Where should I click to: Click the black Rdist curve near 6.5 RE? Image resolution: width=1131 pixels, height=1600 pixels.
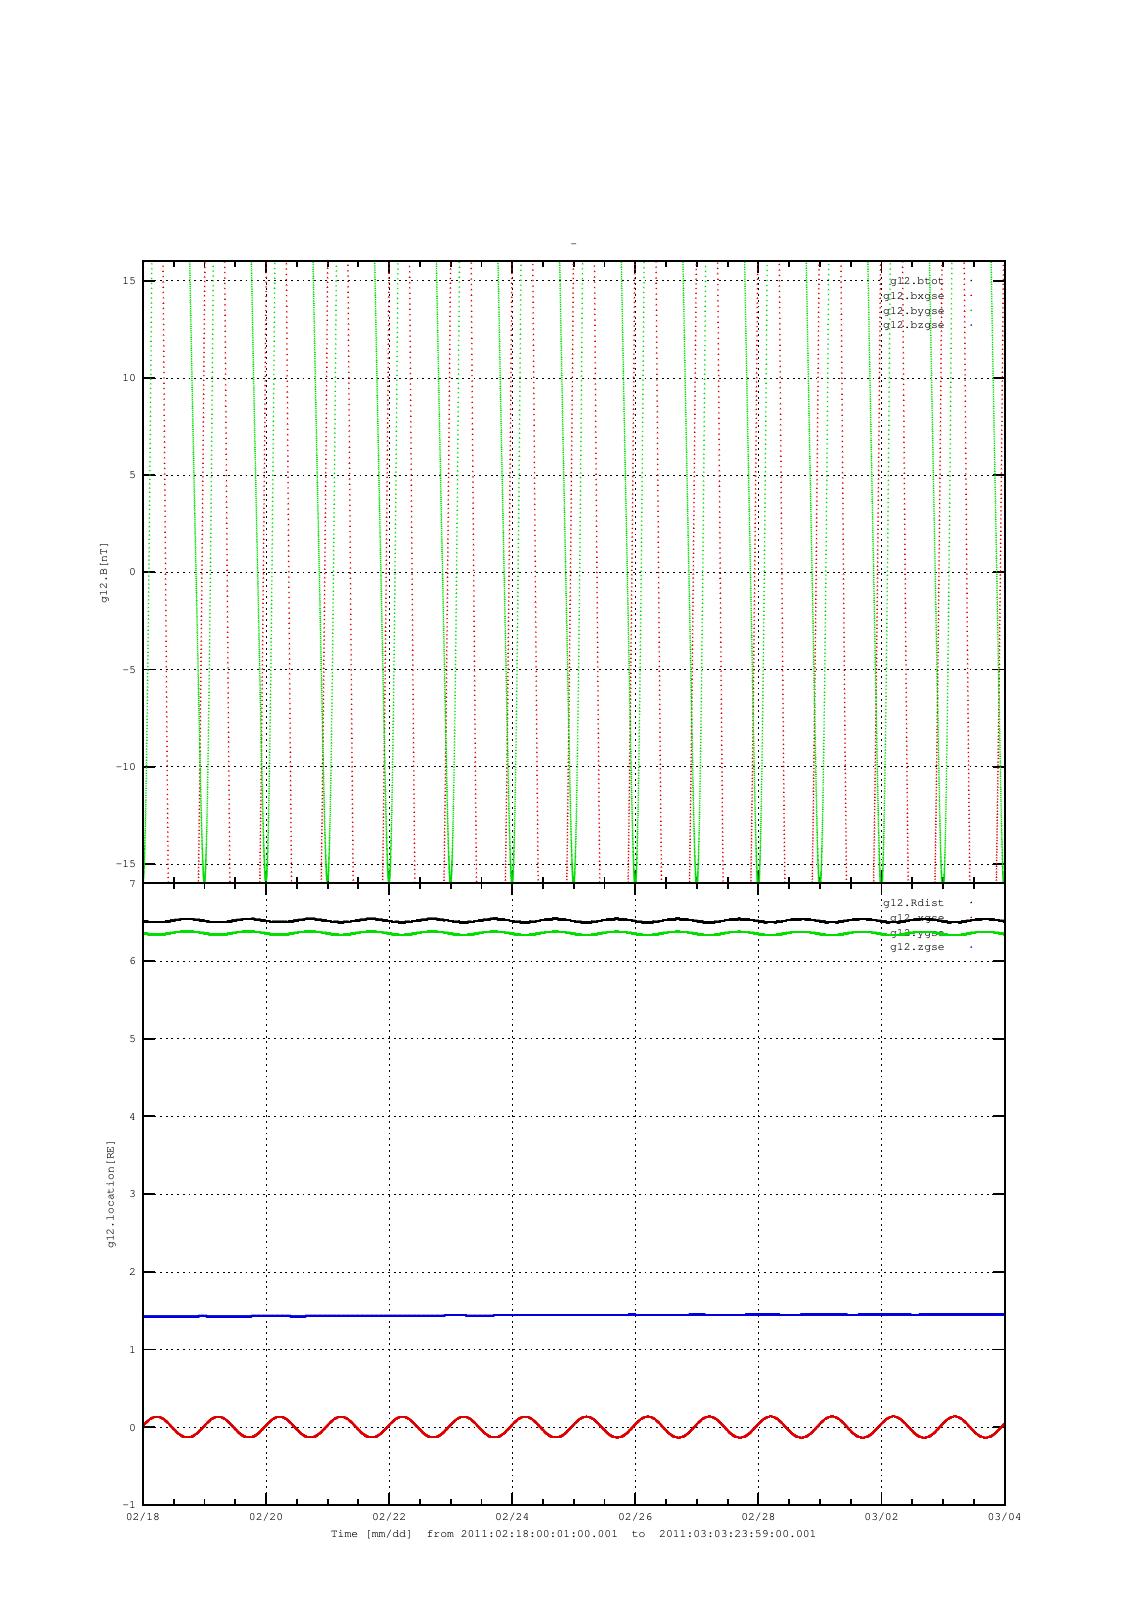(x=573, y=921)
